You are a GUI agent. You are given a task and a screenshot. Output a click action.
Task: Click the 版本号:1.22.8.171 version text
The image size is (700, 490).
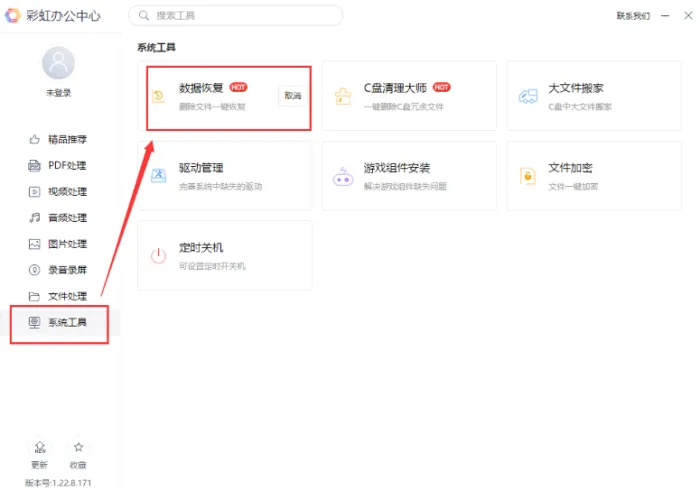[x=58, y=483]
